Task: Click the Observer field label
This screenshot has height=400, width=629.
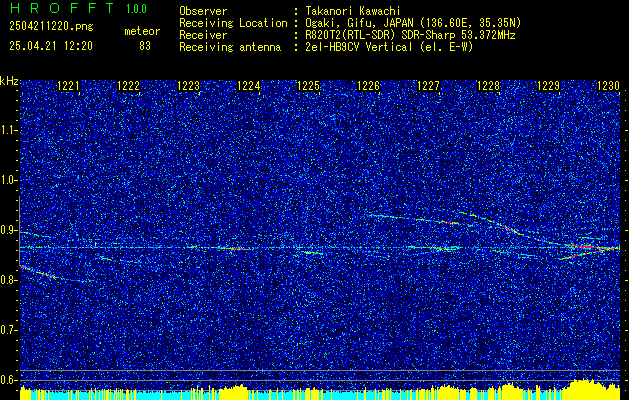Action: 203,11
